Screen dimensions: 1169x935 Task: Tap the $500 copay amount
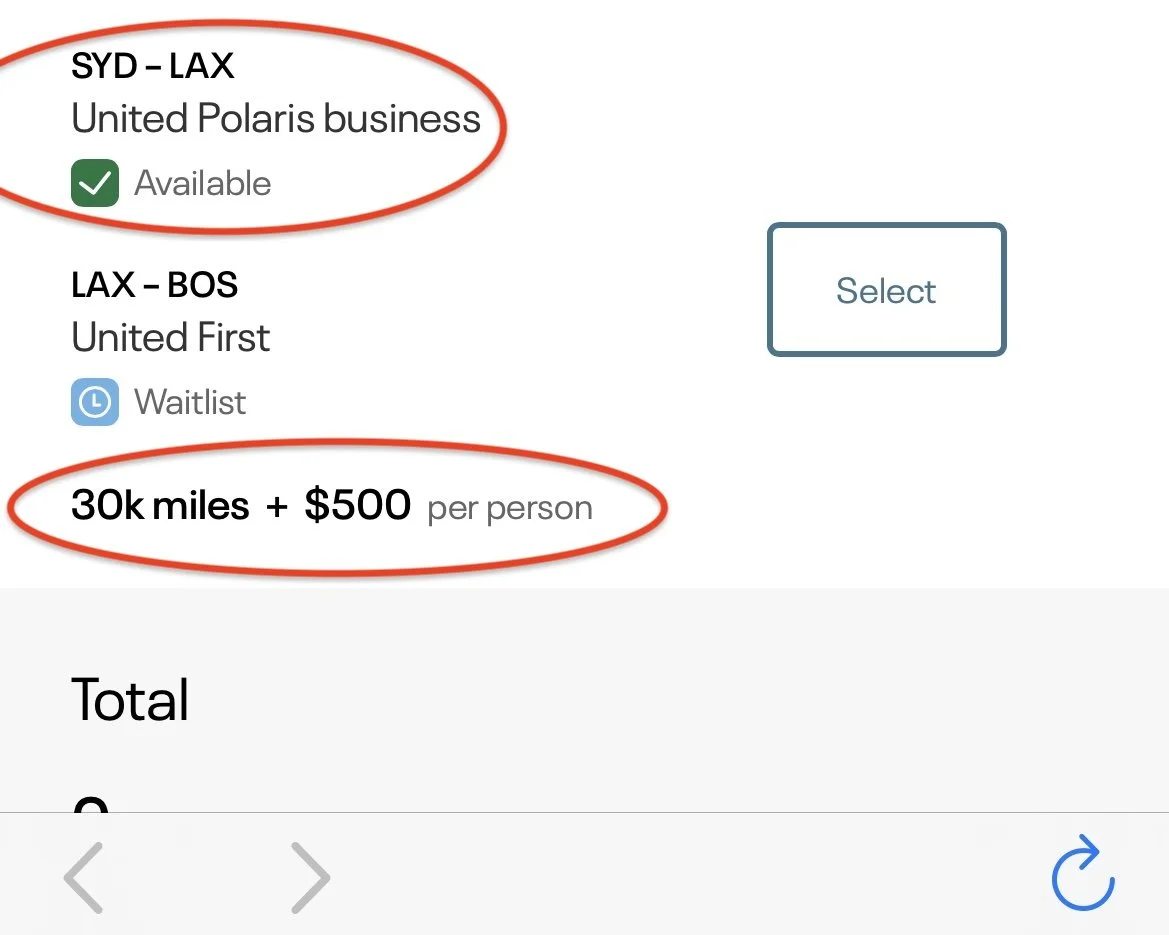tap(357, 506)
